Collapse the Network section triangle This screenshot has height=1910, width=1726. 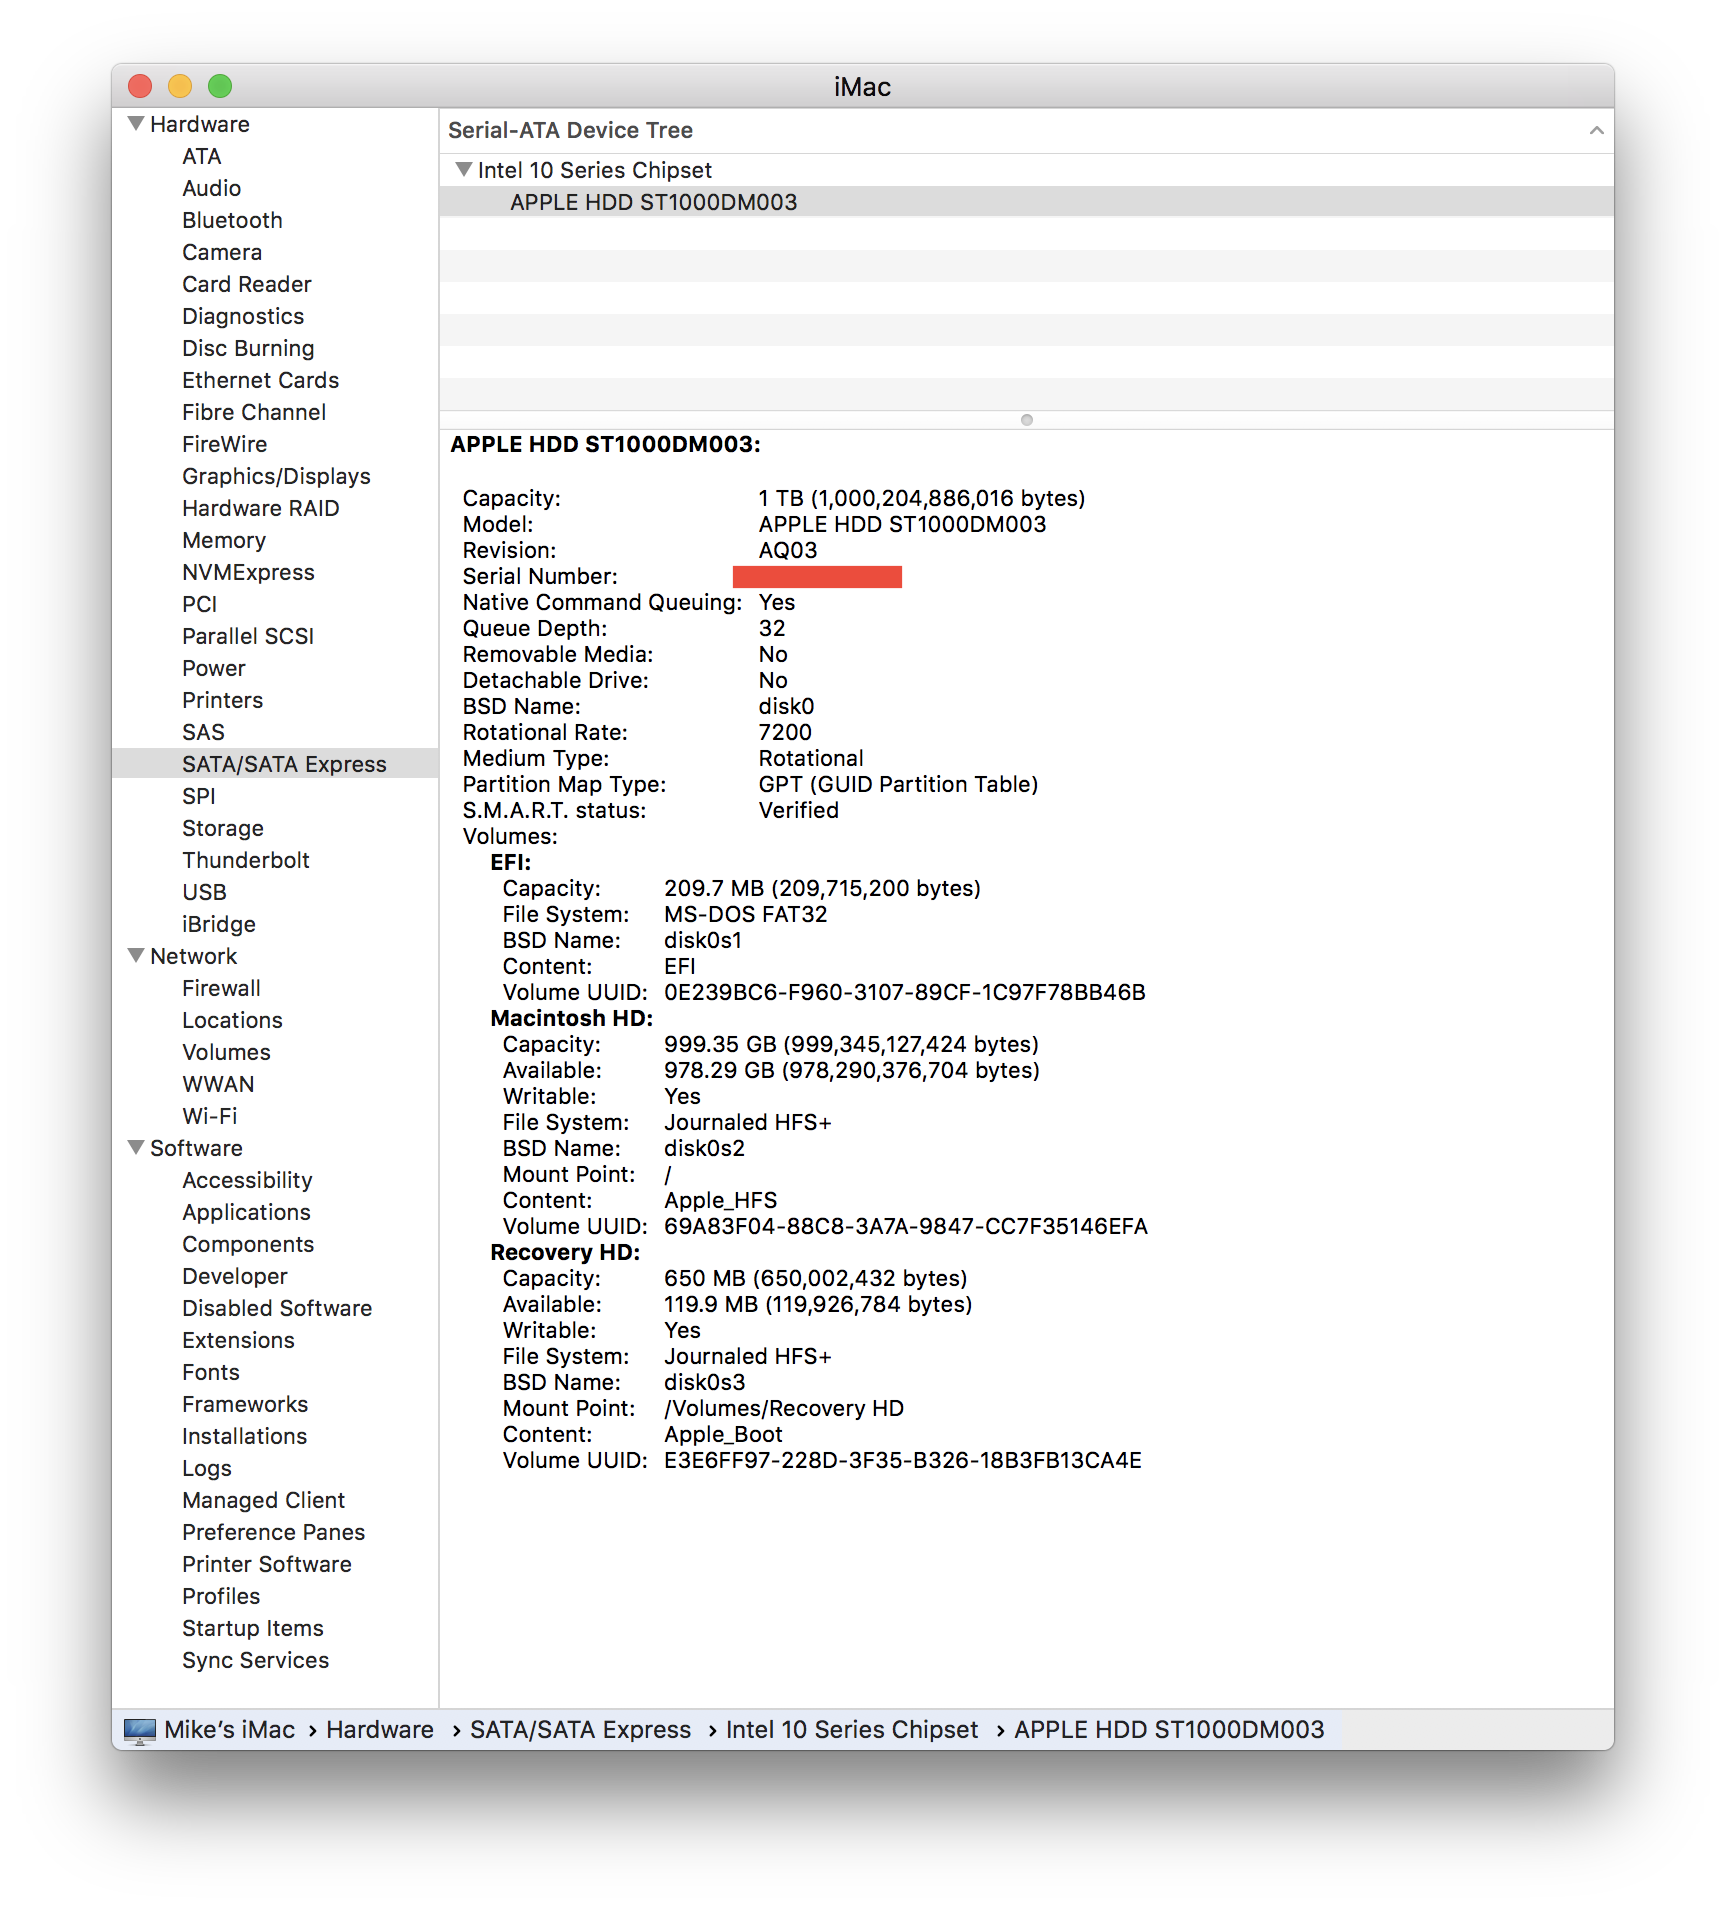click(136, 956)
